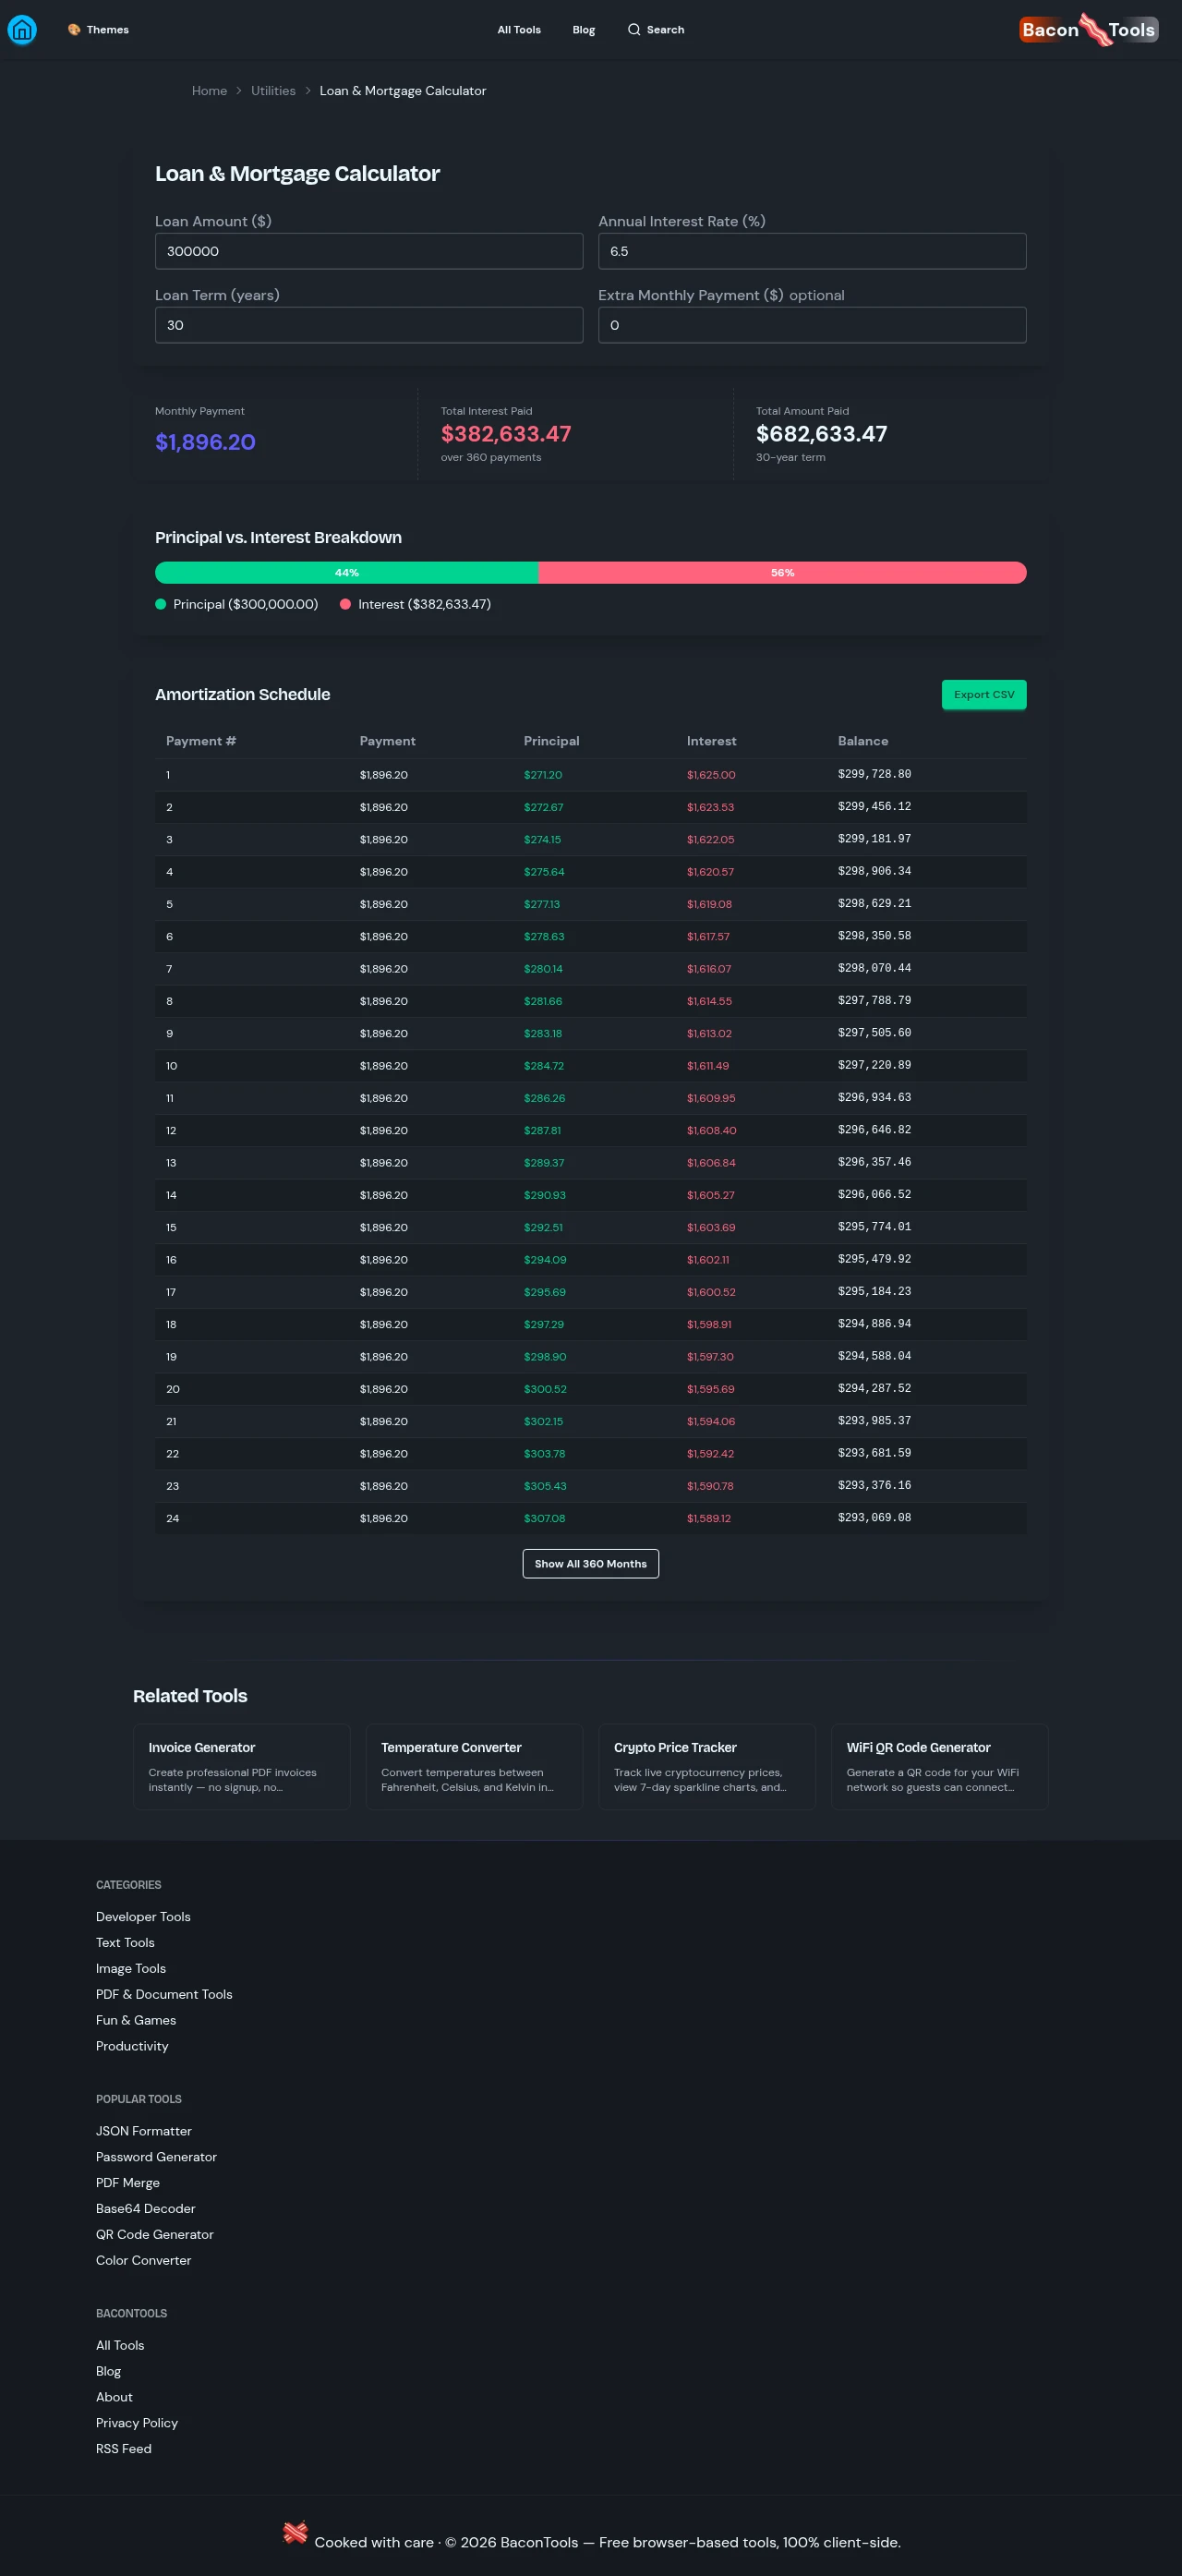Open All Tools in top navigation
Screen dimensions: 1182x2576
[x=518, y=30]
